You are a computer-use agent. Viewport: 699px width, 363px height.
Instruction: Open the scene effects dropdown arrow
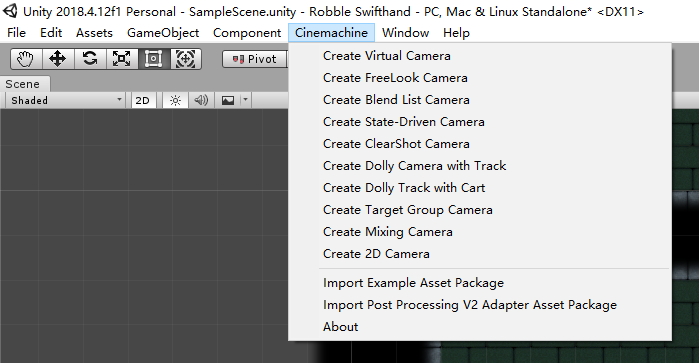pos(246,100)
